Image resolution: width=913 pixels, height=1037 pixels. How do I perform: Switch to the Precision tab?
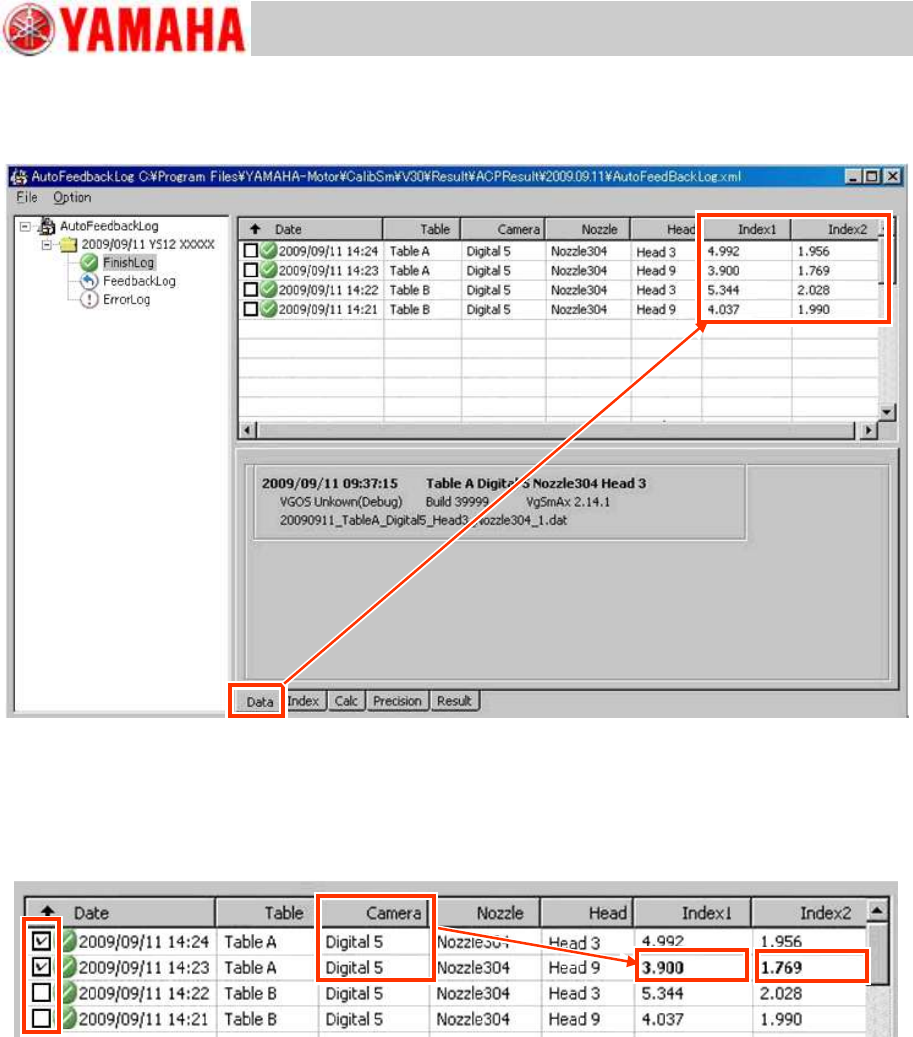(397, 701)
